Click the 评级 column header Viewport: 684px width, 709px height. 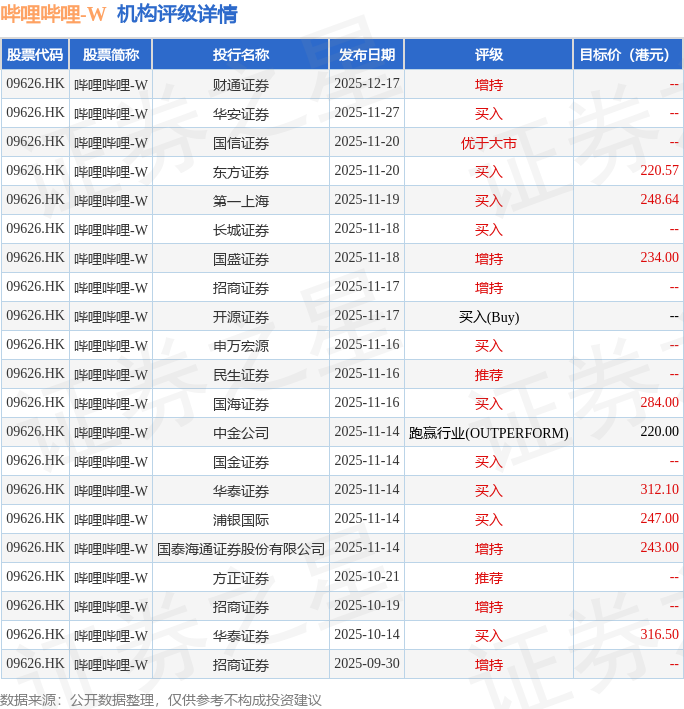coord(489,55)
